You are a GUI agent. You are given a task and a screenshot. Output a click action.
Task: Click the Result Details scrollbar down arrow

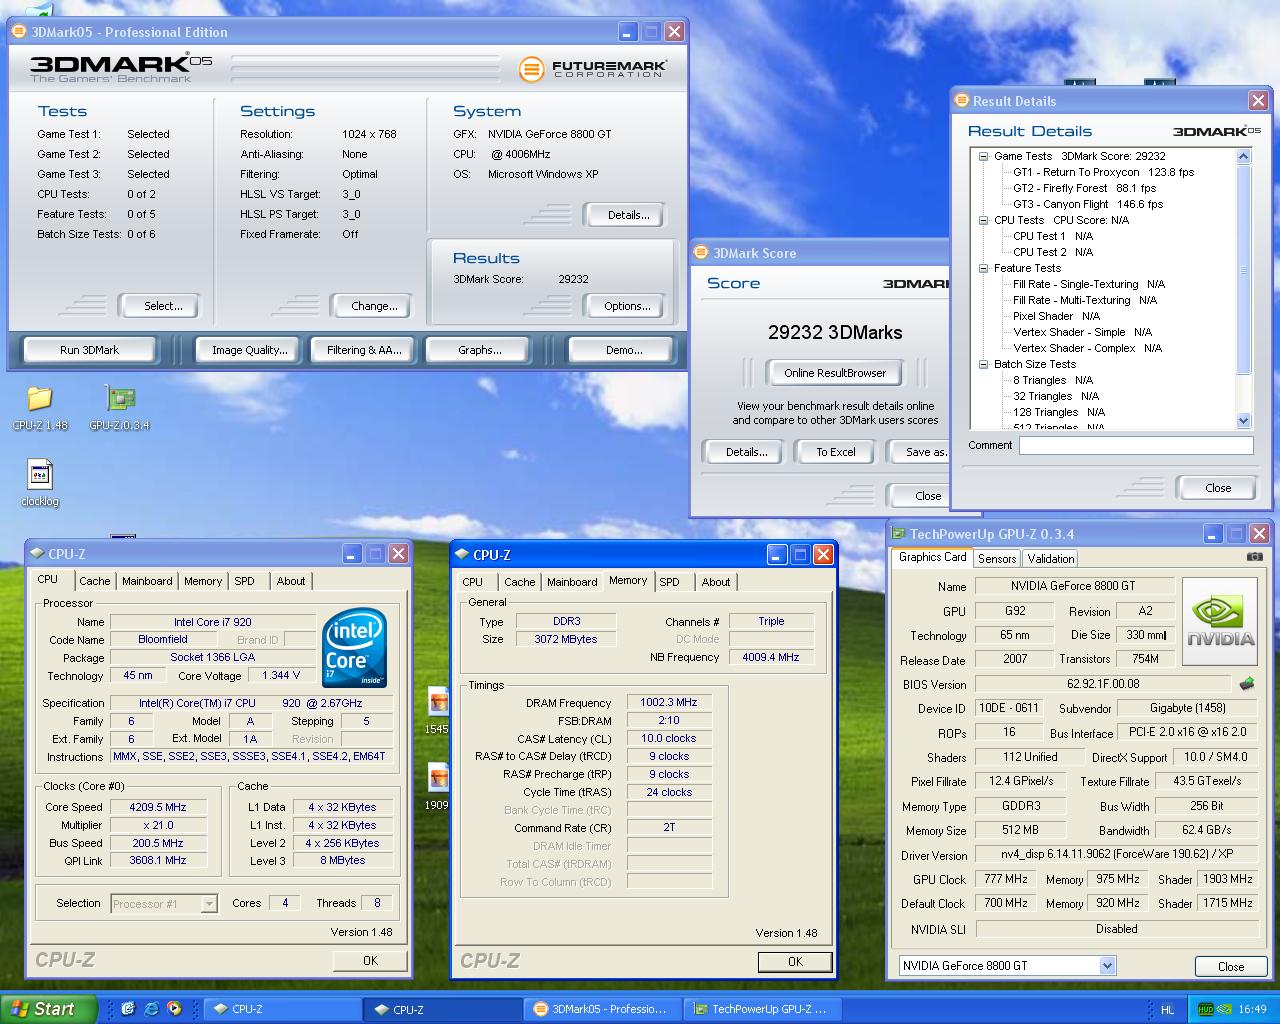[x=1244, y=421]
